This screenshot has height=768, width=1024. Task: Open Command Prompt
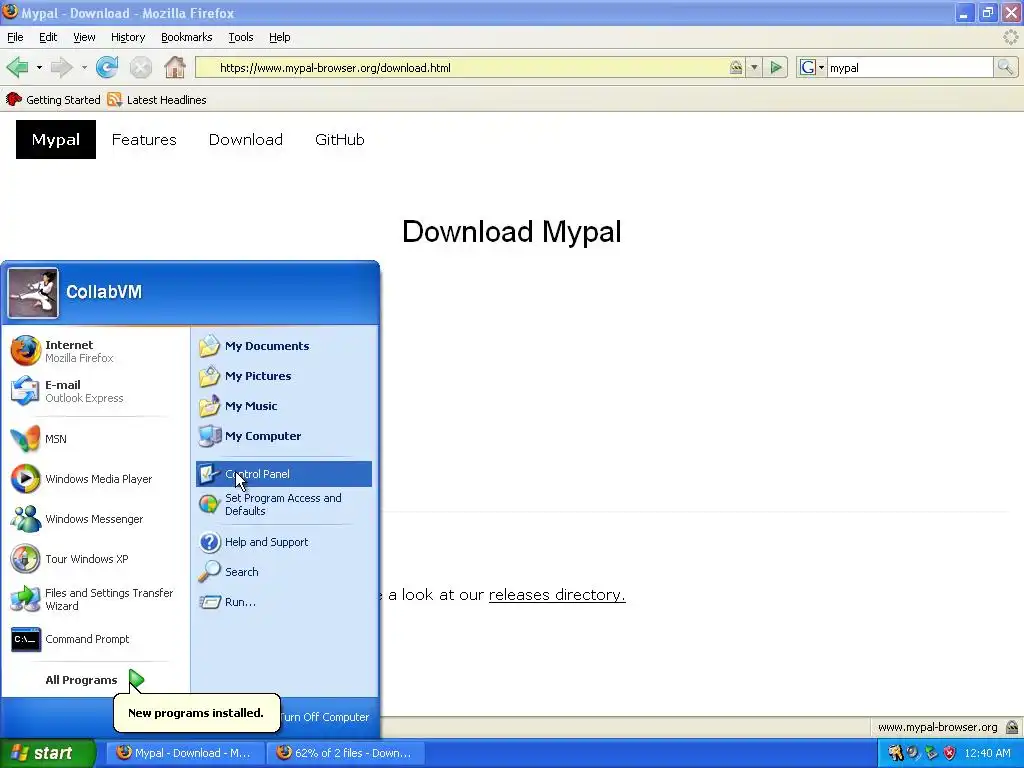(x=96, y=639)
